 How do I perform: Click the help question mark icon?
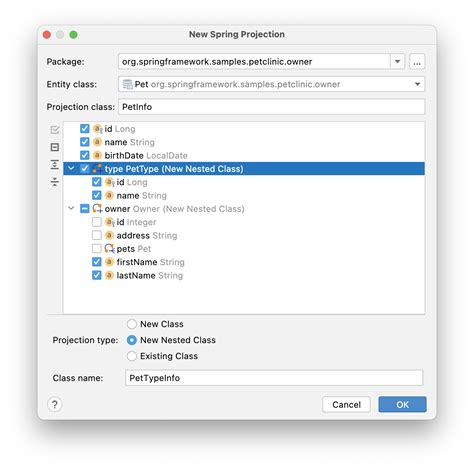point(55,404)
